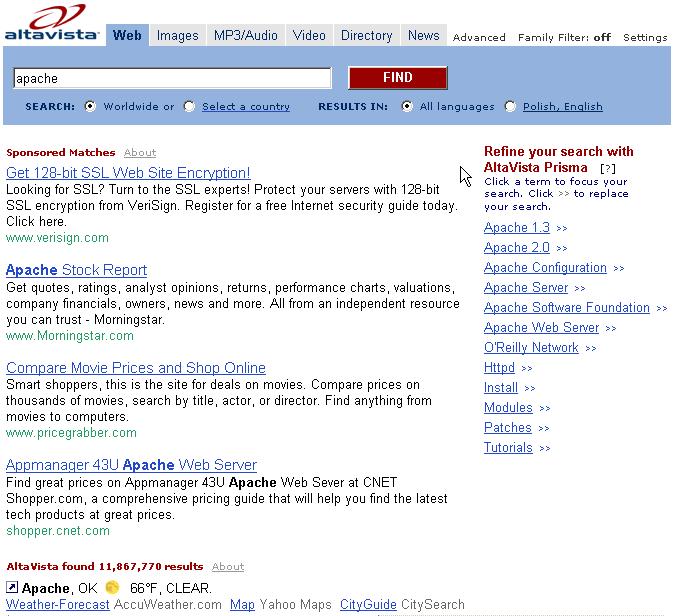Open the Images tab
Viewport: 673px width, 616px height.
(x=177, y=35)
